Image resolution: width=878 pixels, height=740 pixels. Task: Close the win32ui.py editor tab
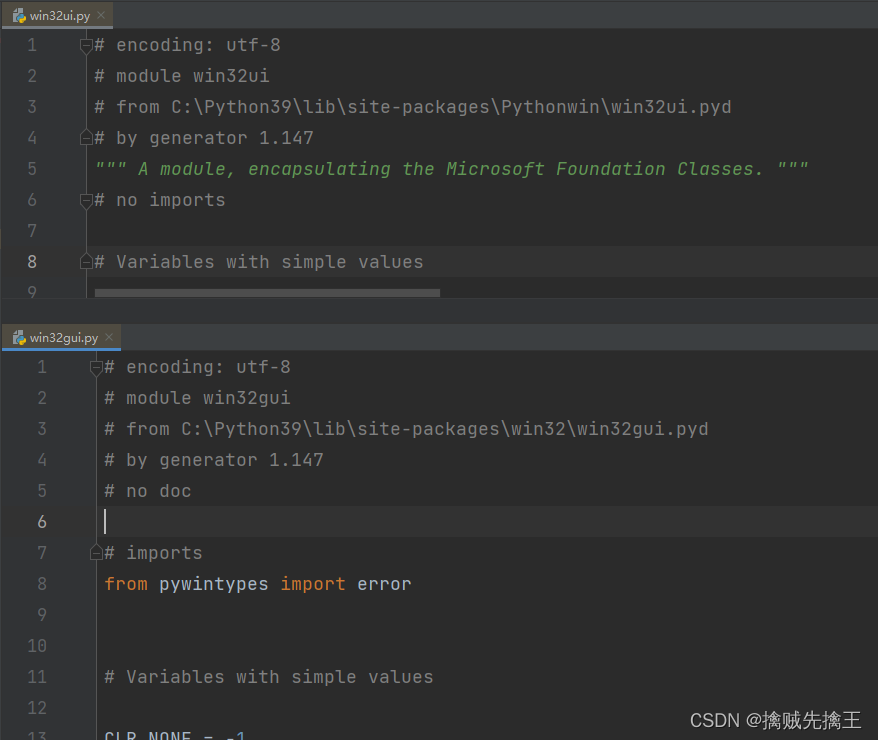point(101,15)
